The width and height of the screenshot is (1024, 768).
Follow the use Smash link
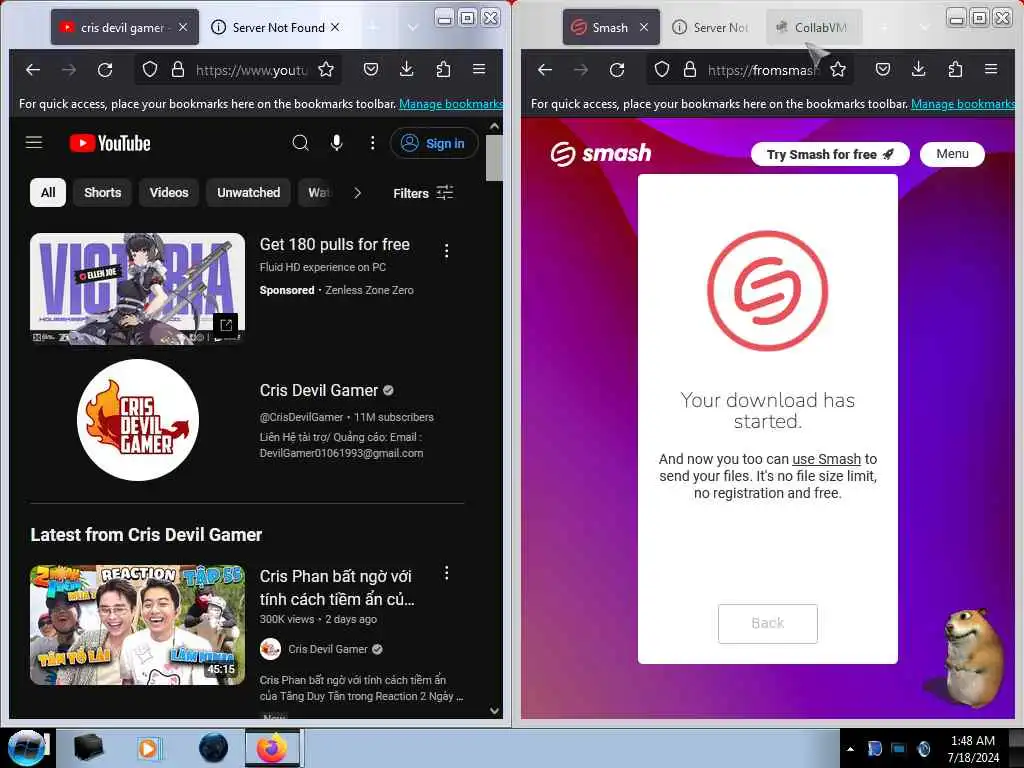click(826, 459)
